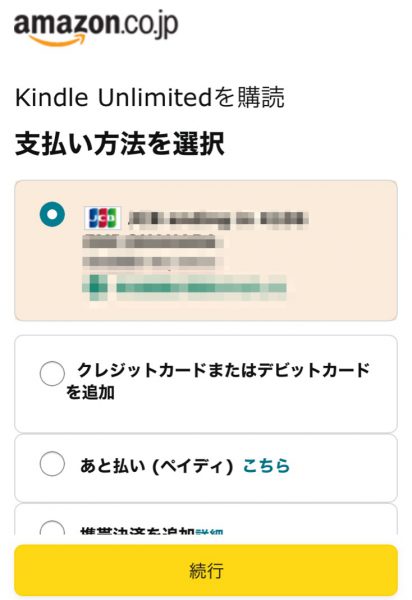
Task: Click the 続行 continue button
Action: tap(206, 570)
